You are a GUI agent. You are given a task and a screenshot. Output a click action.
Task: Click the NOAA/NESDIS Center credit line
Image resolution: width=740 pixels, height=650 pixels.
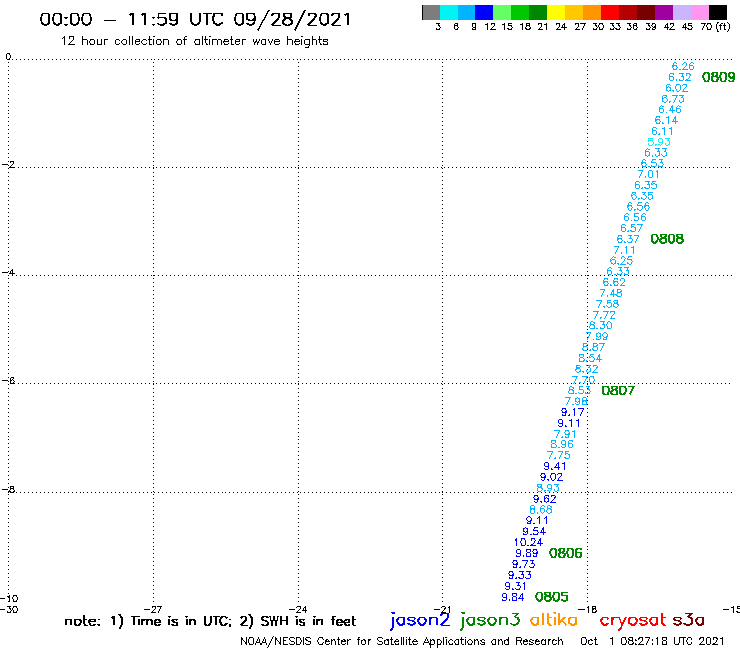tap(402, 642)
